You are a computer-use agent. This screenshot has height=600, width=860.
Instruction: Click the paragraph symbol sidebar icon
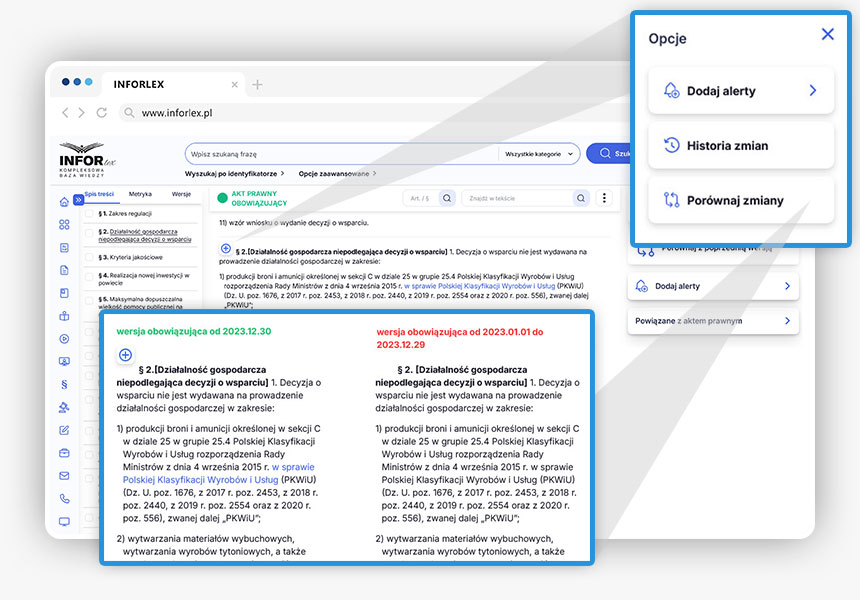(x=64, y=384)
